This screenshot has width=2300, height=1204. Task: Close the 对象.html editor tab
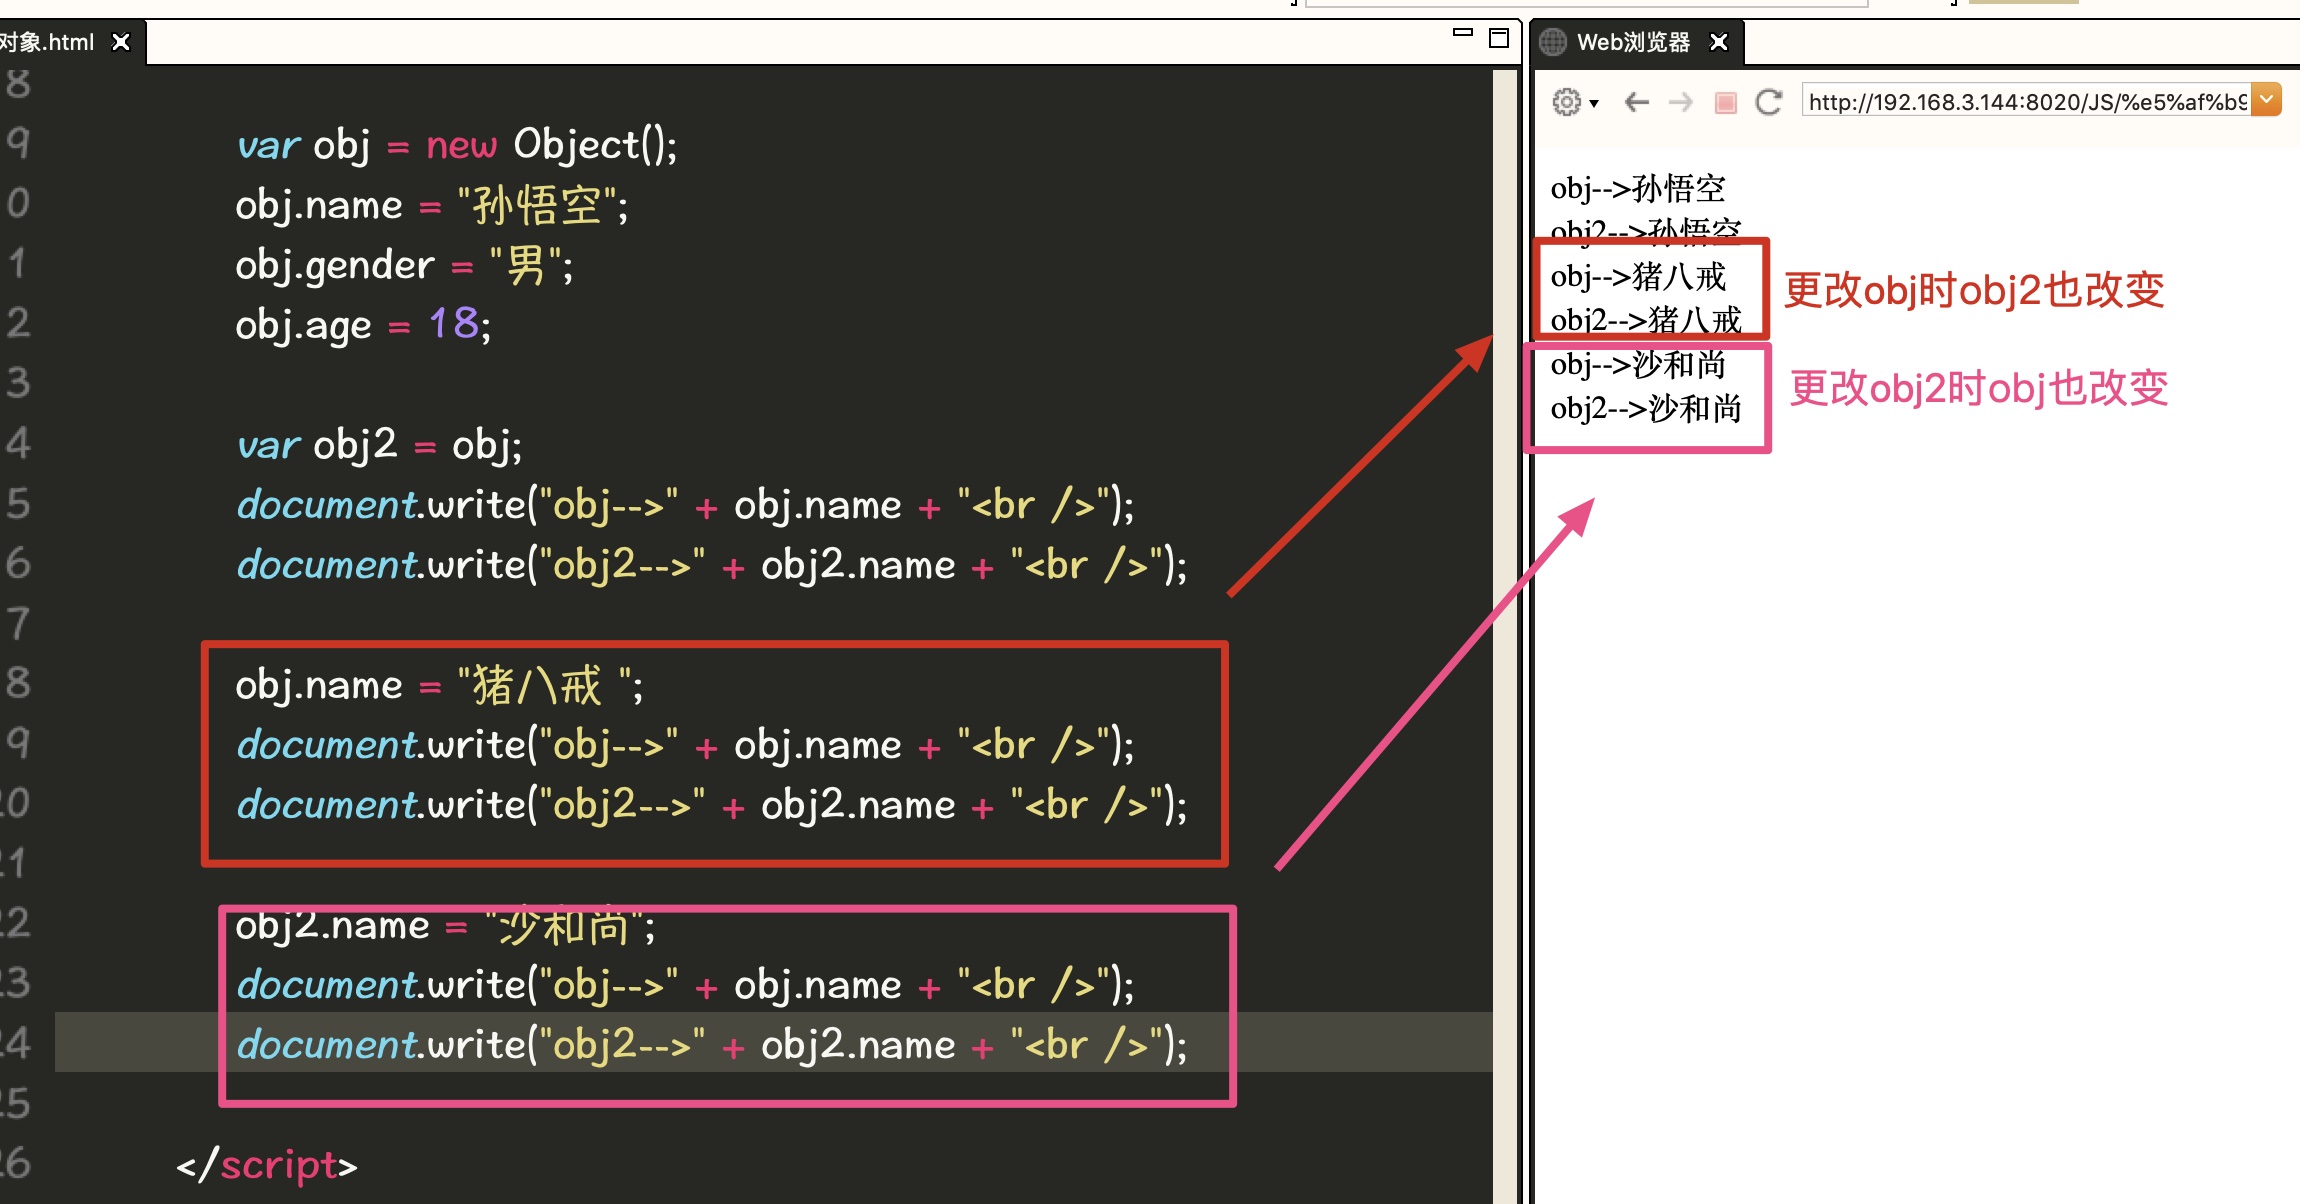pyautogui.click(x=121, y=42)
